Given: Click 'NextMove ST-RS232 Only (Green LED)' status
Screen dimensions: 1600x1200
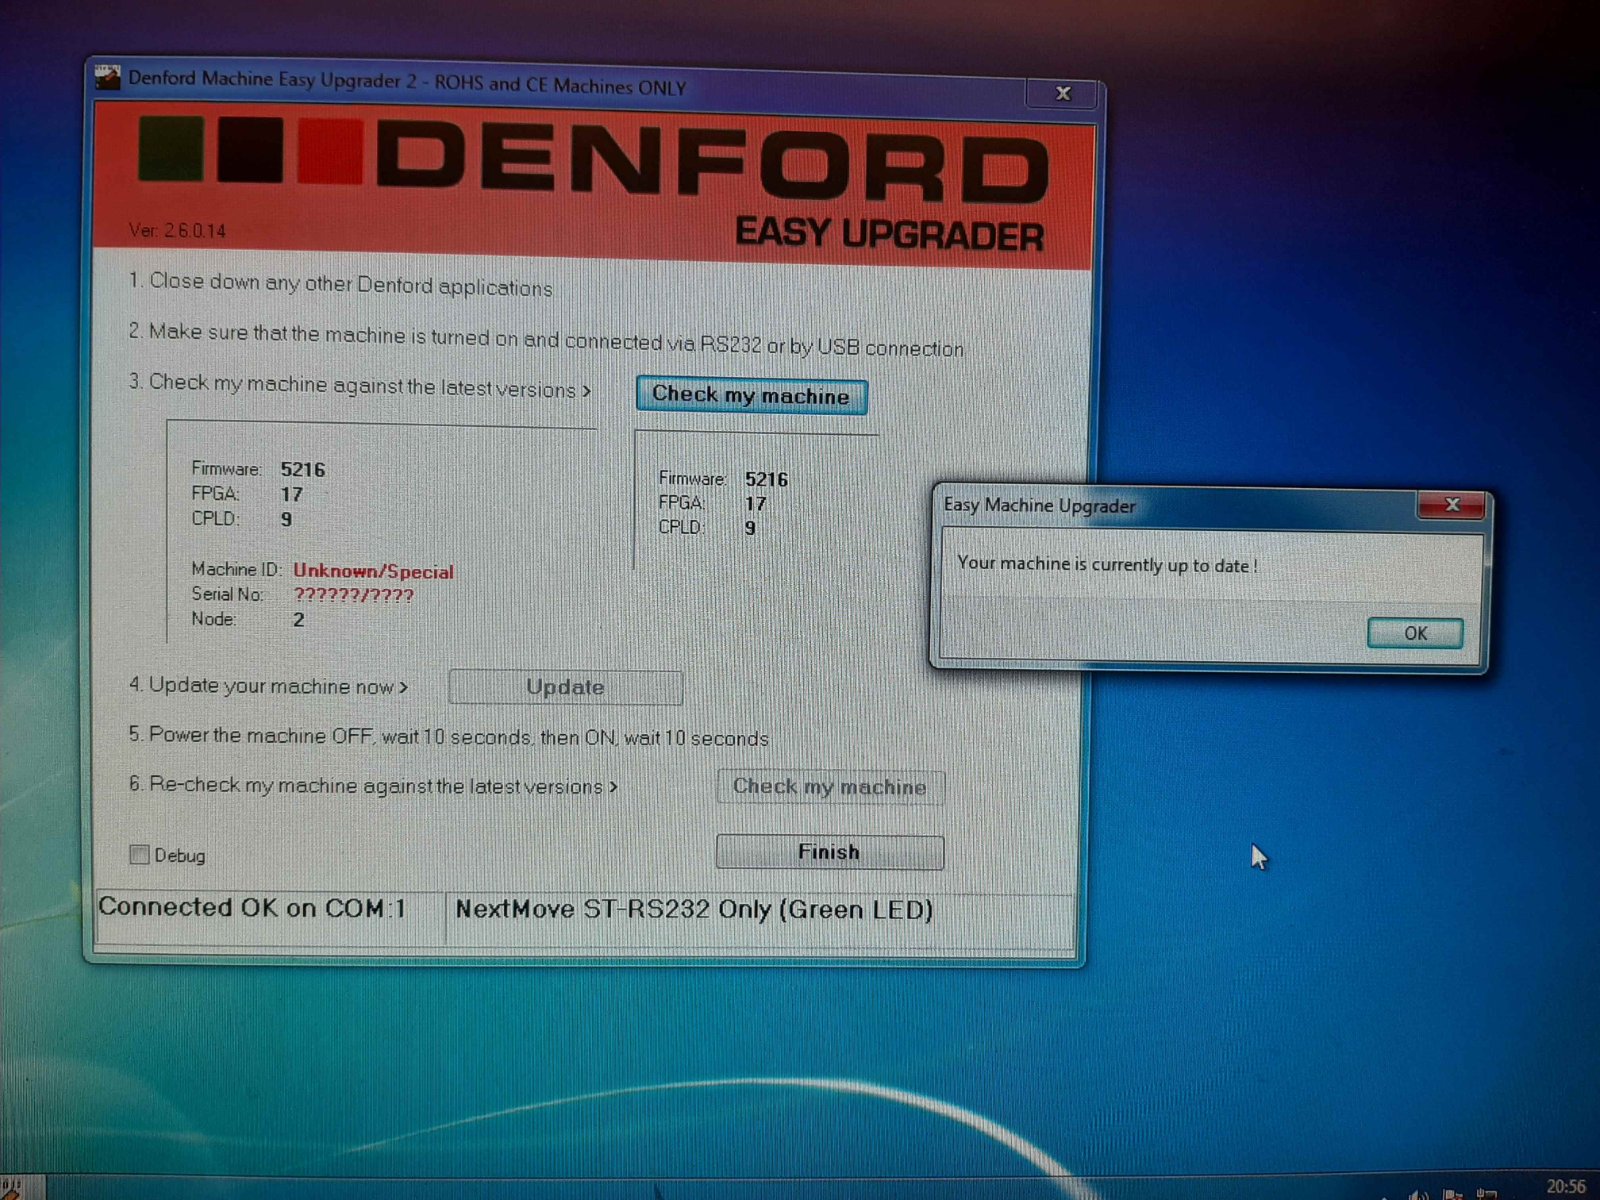Looking at the screenshot, I should [x=694, y=910].
